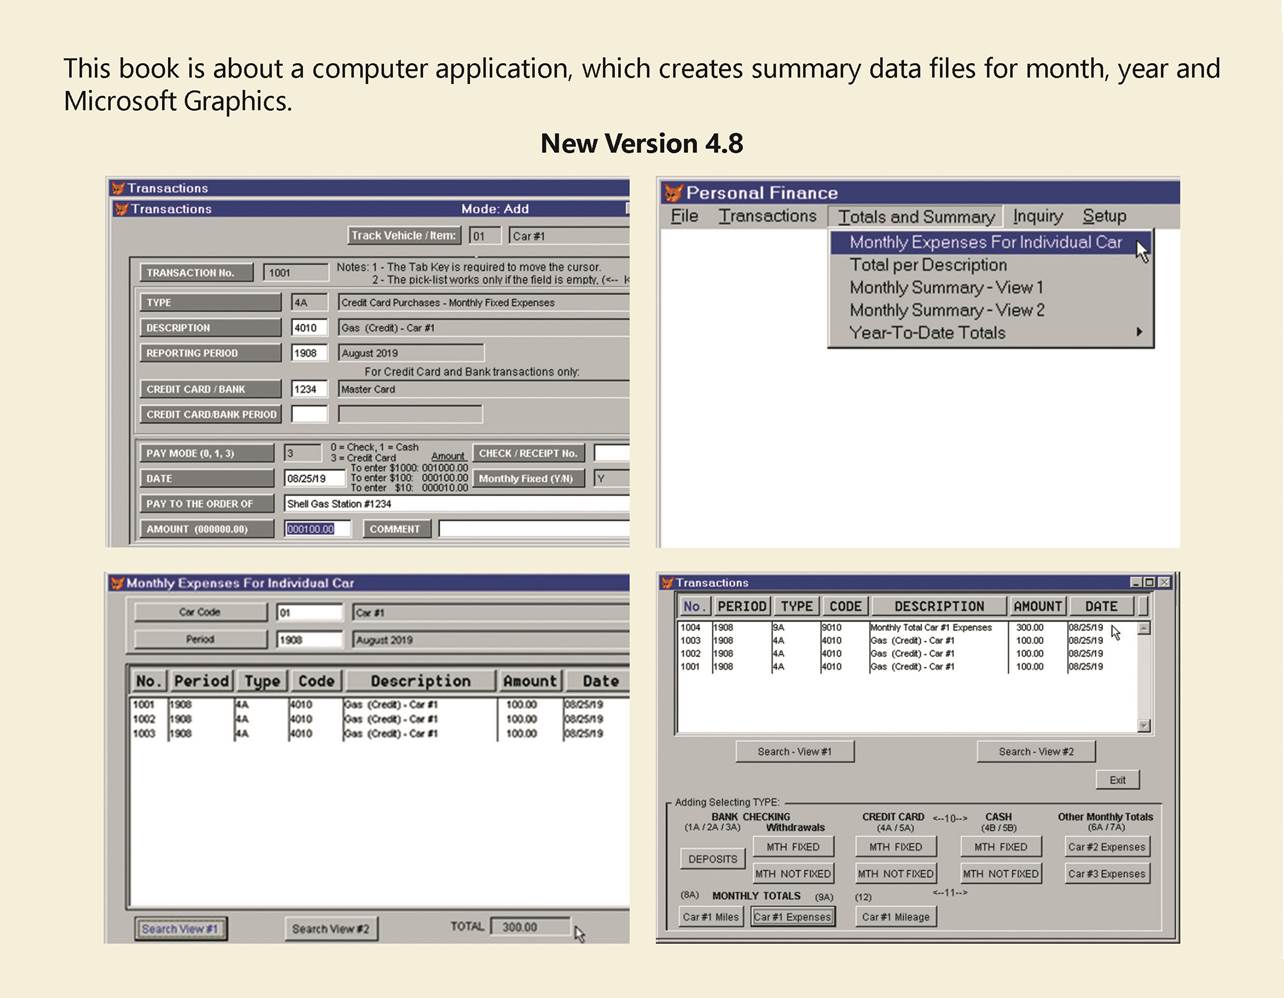1284x998 pixels.
Task: Select row 1004 Monthly Total Car #1 Expenses
Action: [906, 628]
